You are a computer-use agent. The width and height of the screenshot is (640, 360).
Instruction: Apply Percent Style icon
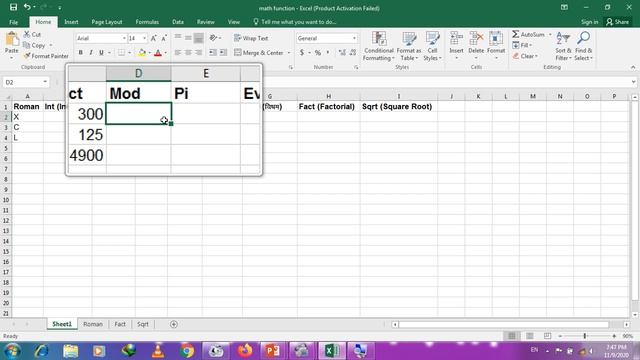tap(318, 53)
